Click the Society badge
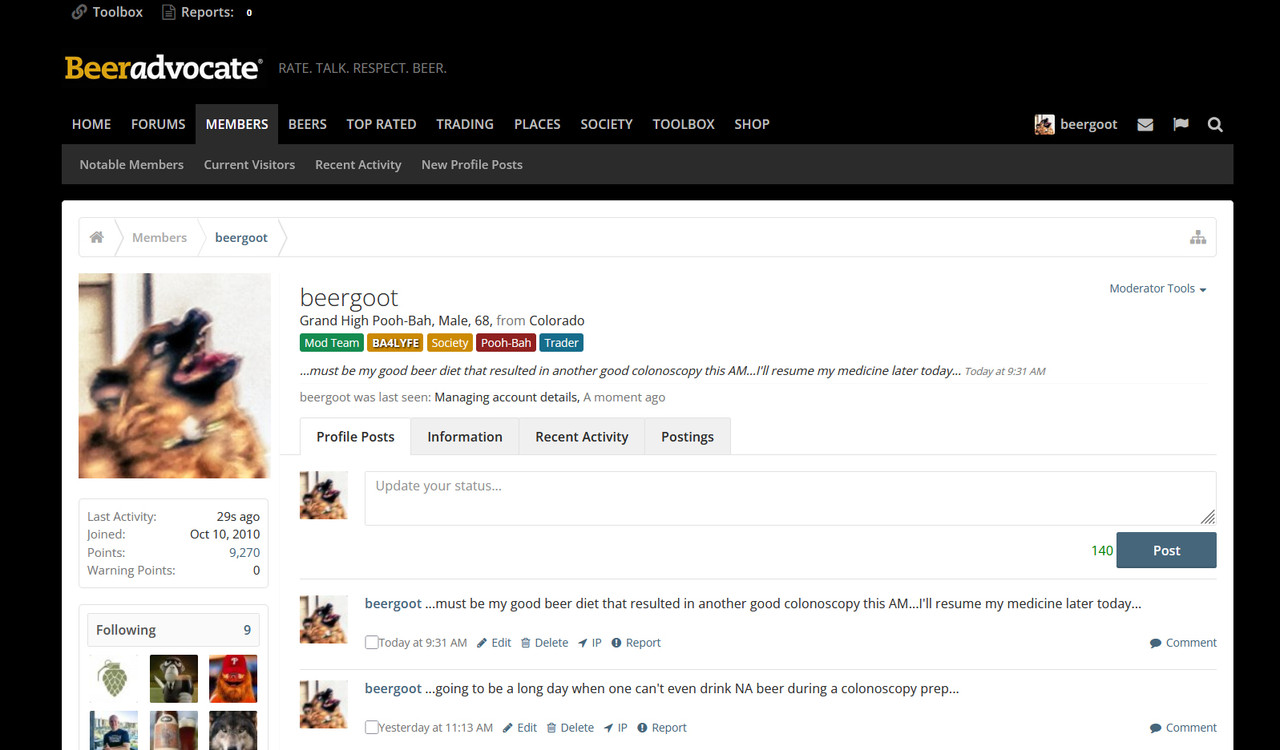1280x750 pixels. point(449,342)
